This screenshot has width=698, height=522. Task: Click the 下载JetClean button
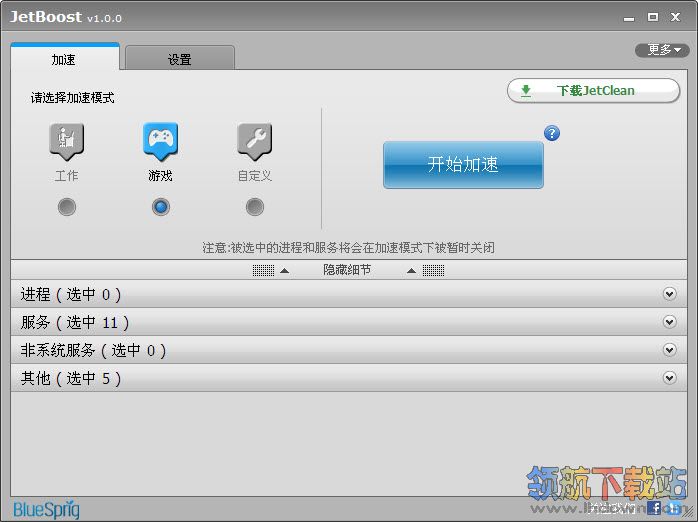pyautogui.click(x=593, y=91)
